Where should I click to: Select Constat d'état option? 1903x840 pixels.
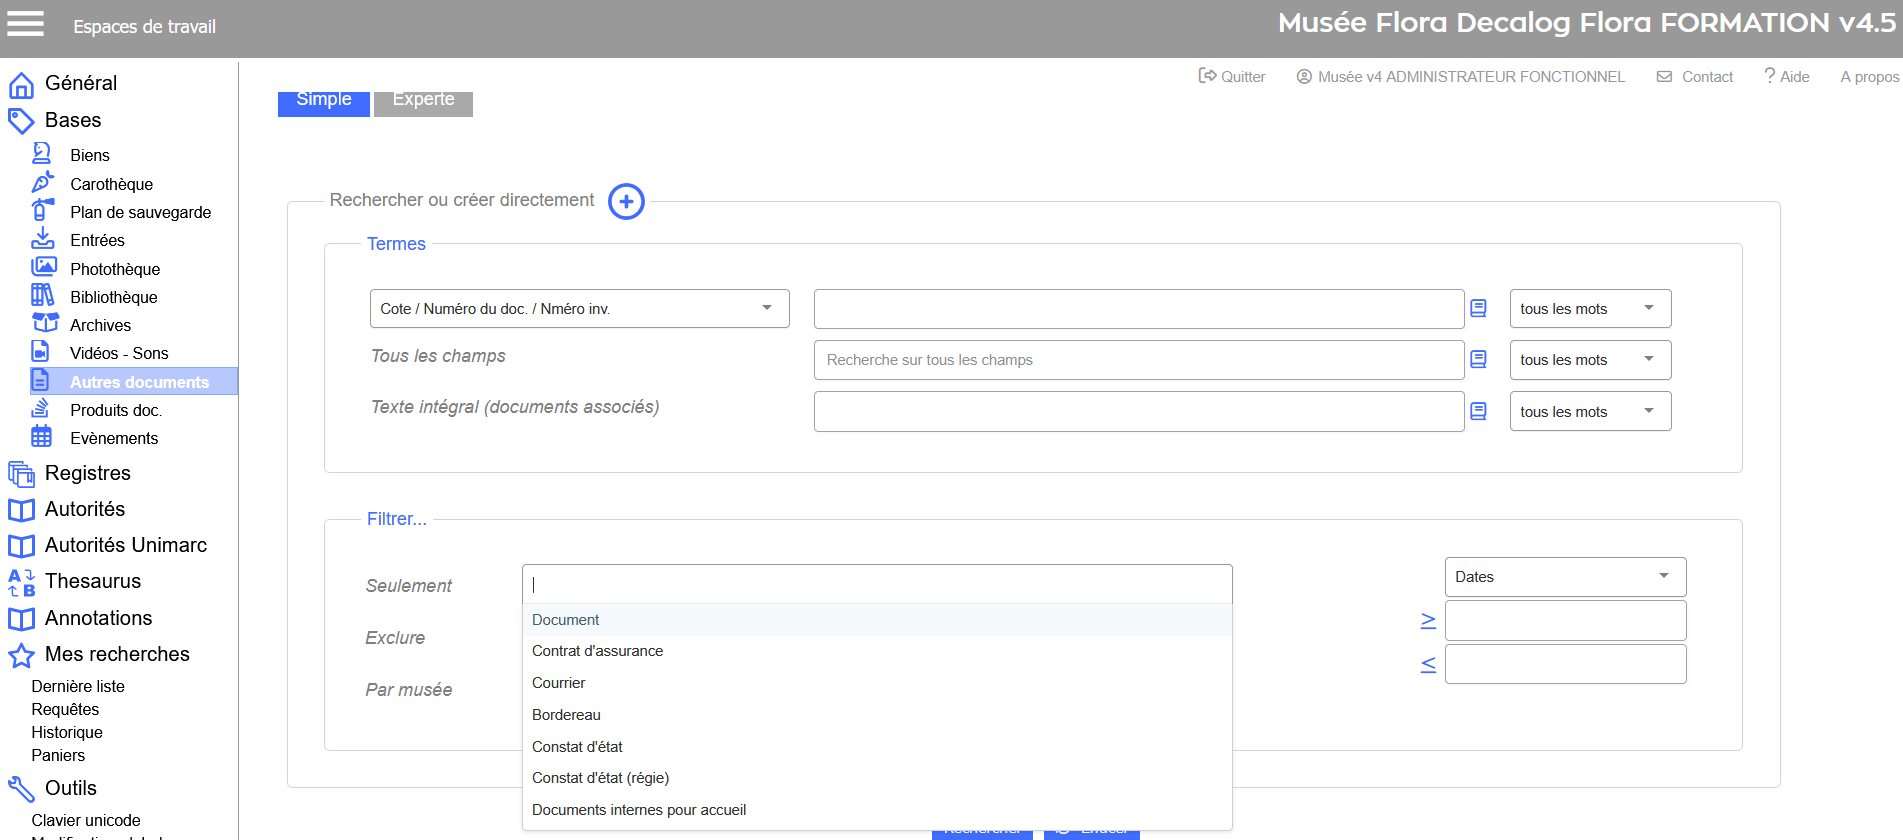pyautogui.click(x=877, y=747)
